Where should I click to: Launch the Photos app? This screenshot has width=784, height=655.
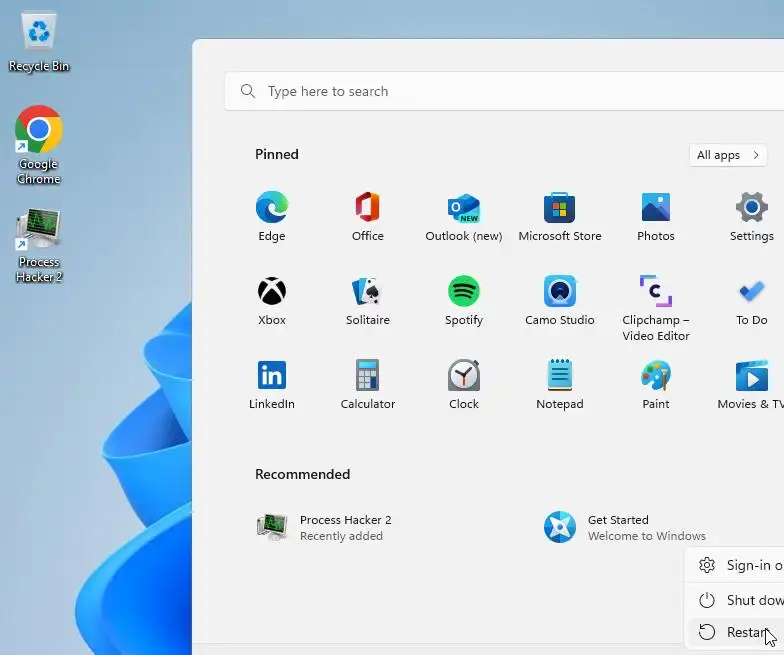tap(656, 216)
